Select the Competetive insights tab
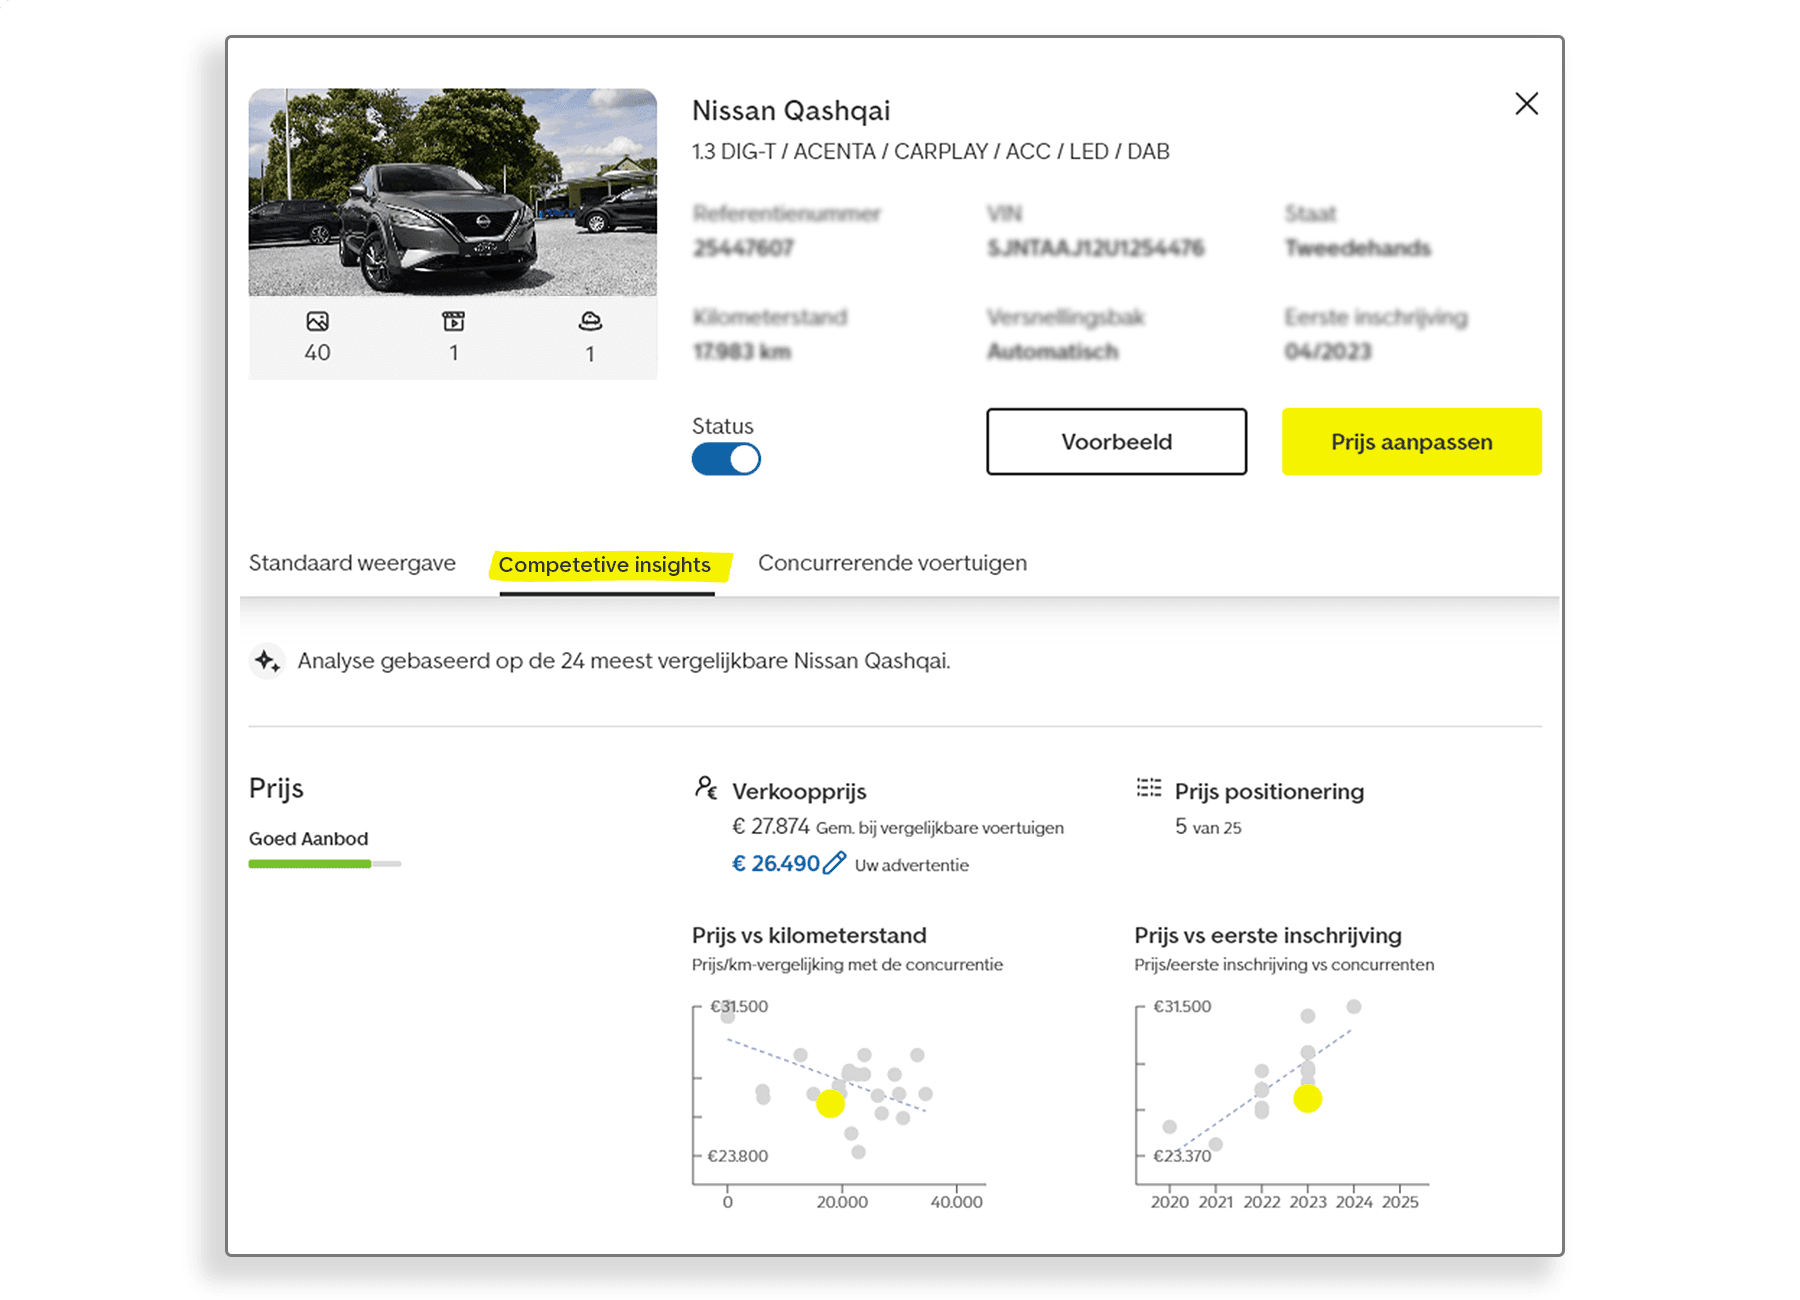 [605, 565]
